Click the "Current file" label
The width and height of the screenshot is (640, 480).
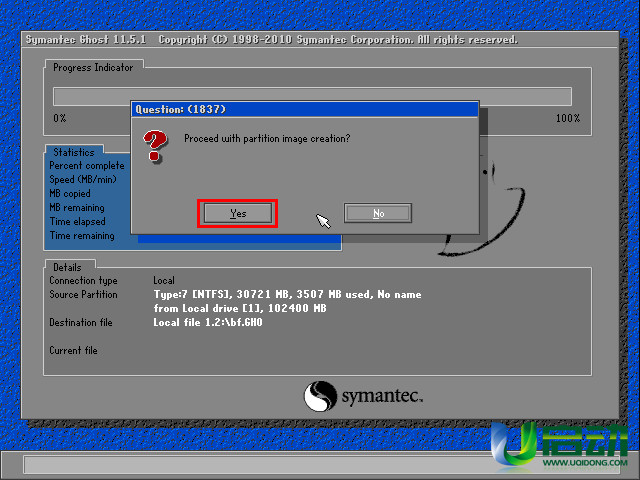tap(73, 351)
